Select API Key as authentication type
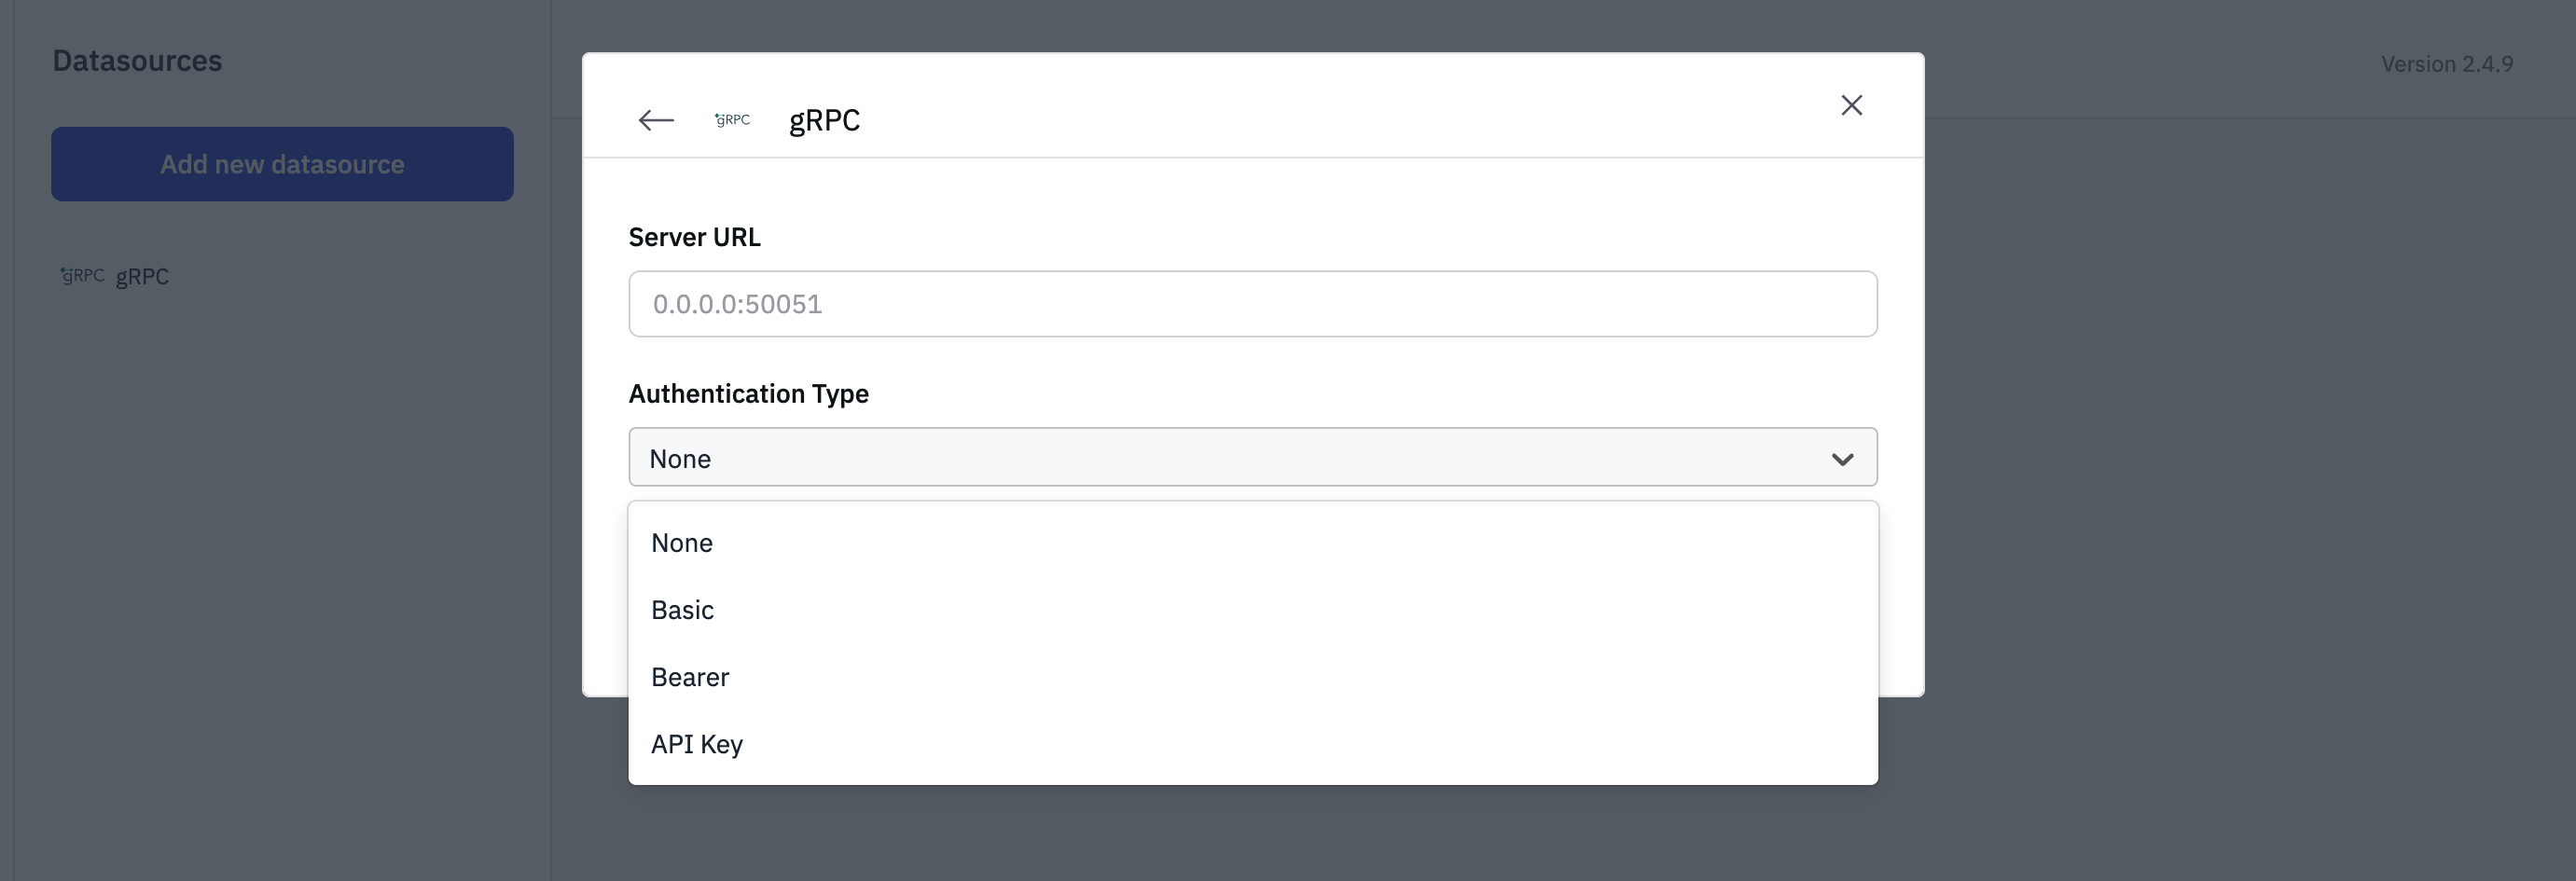 click(697, 744)
